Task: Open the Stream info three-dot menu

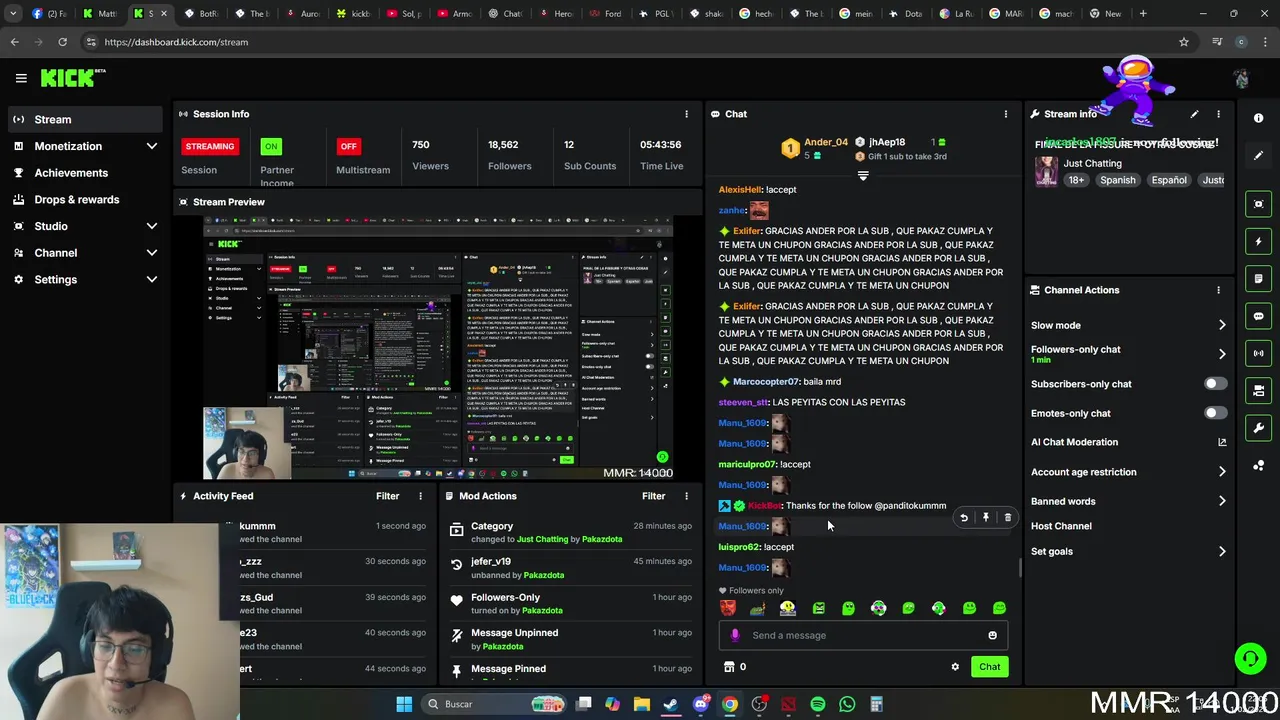Action: [1218, 114]
